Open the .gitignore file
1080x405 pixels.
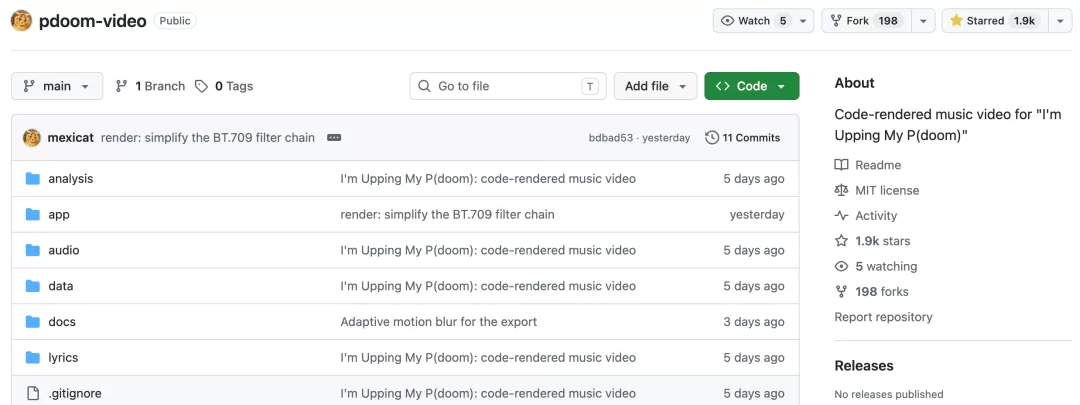pos(75,394)
